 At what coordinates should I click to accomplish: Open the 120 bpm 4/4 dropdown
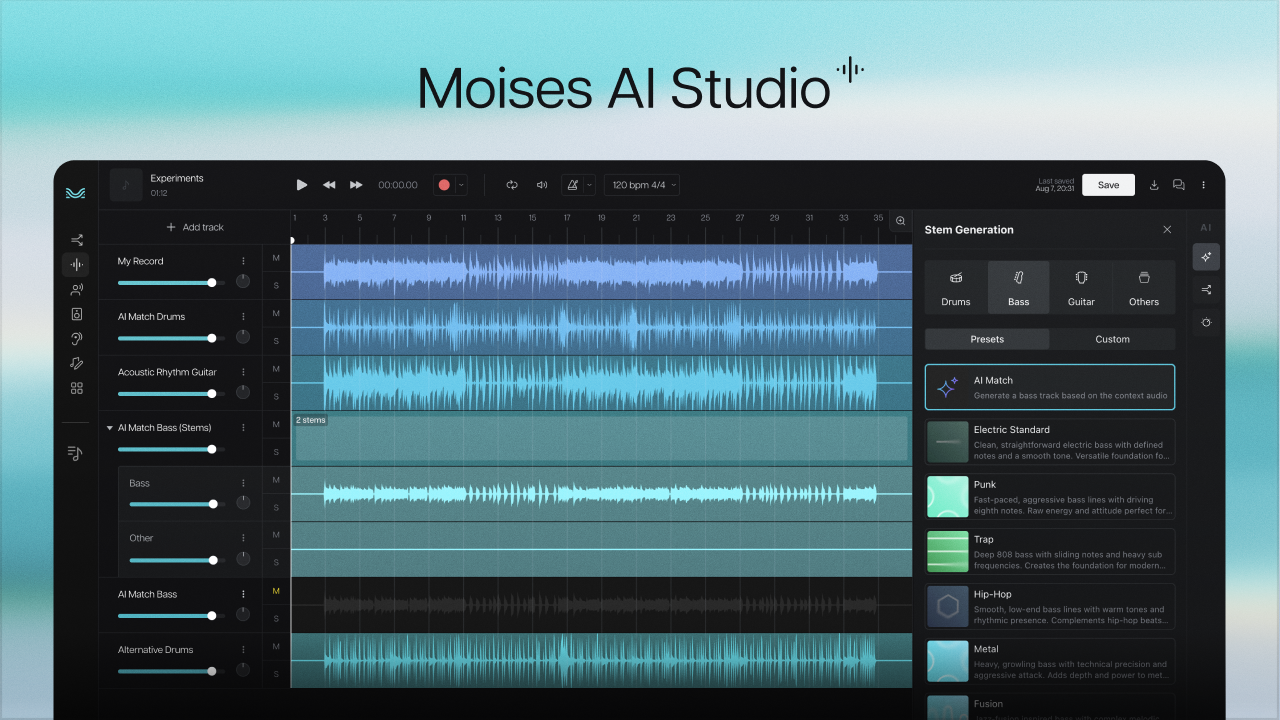click(x=641, y=184)
